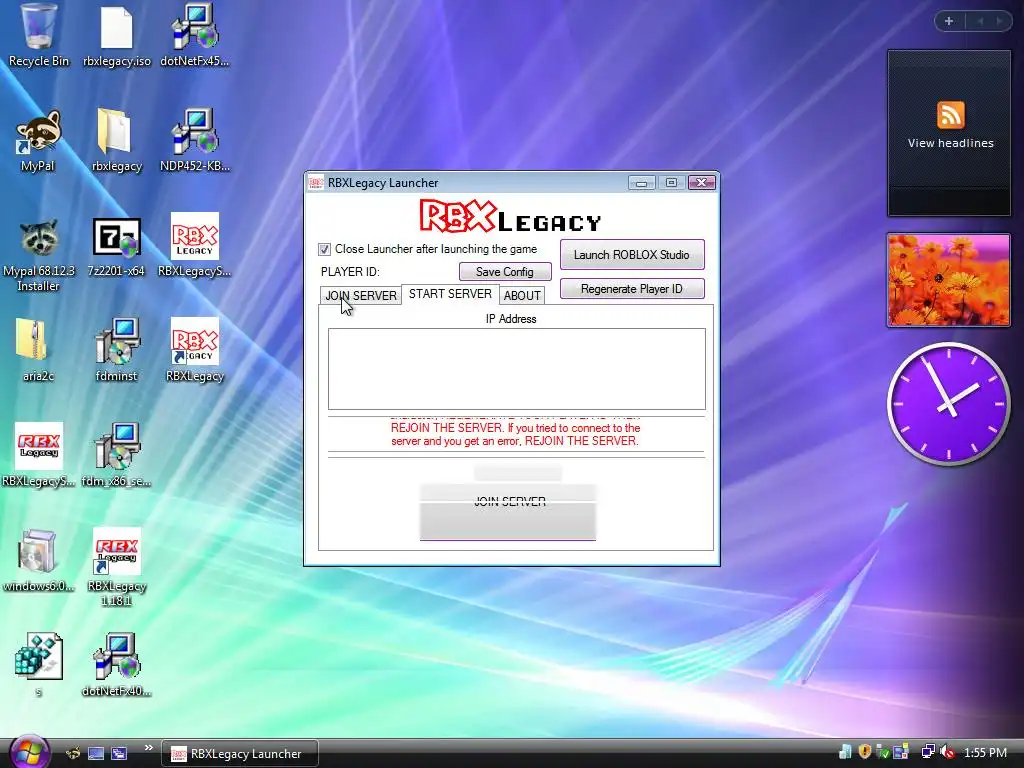1024x768 pixels.
Task: Toggle Close Launcher after launching checkbox
Action: [325, 249]
